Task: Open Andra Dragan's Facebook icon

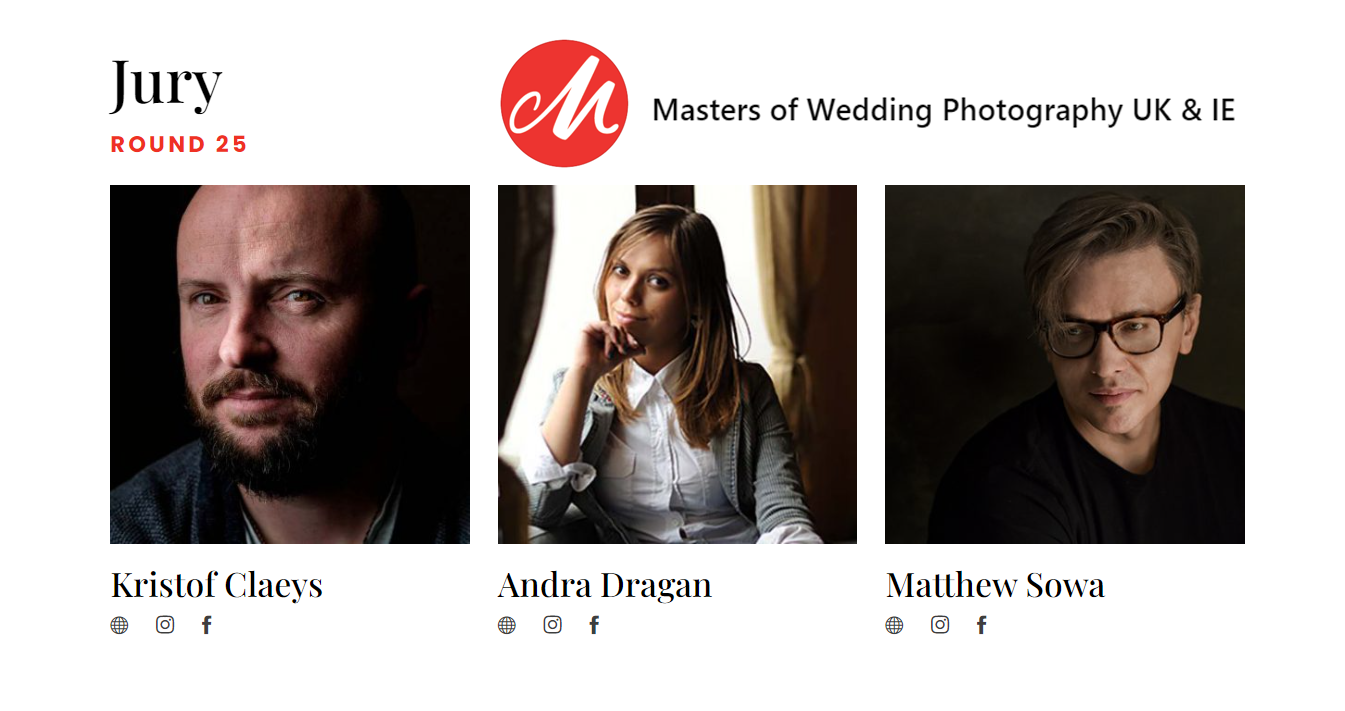Action: [x=594, y=625]
